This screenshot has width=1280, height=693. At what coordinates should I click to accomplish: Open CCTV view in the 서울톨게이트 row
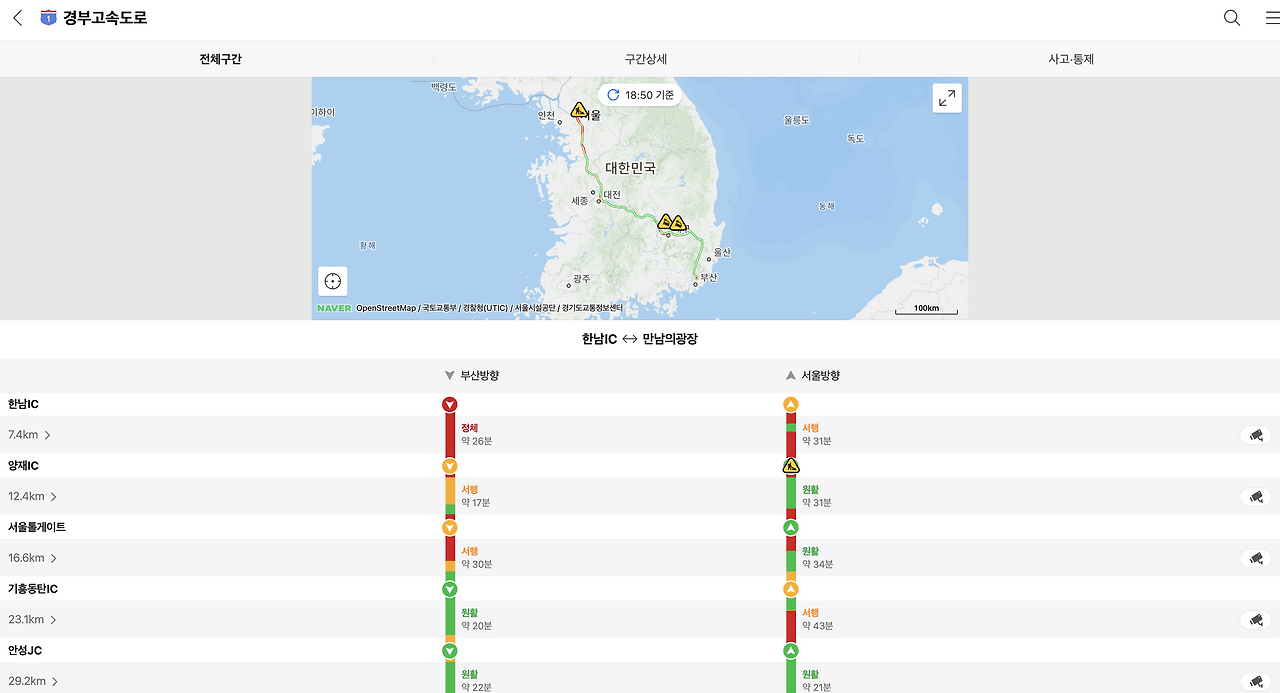click(x=1255, y=557)
